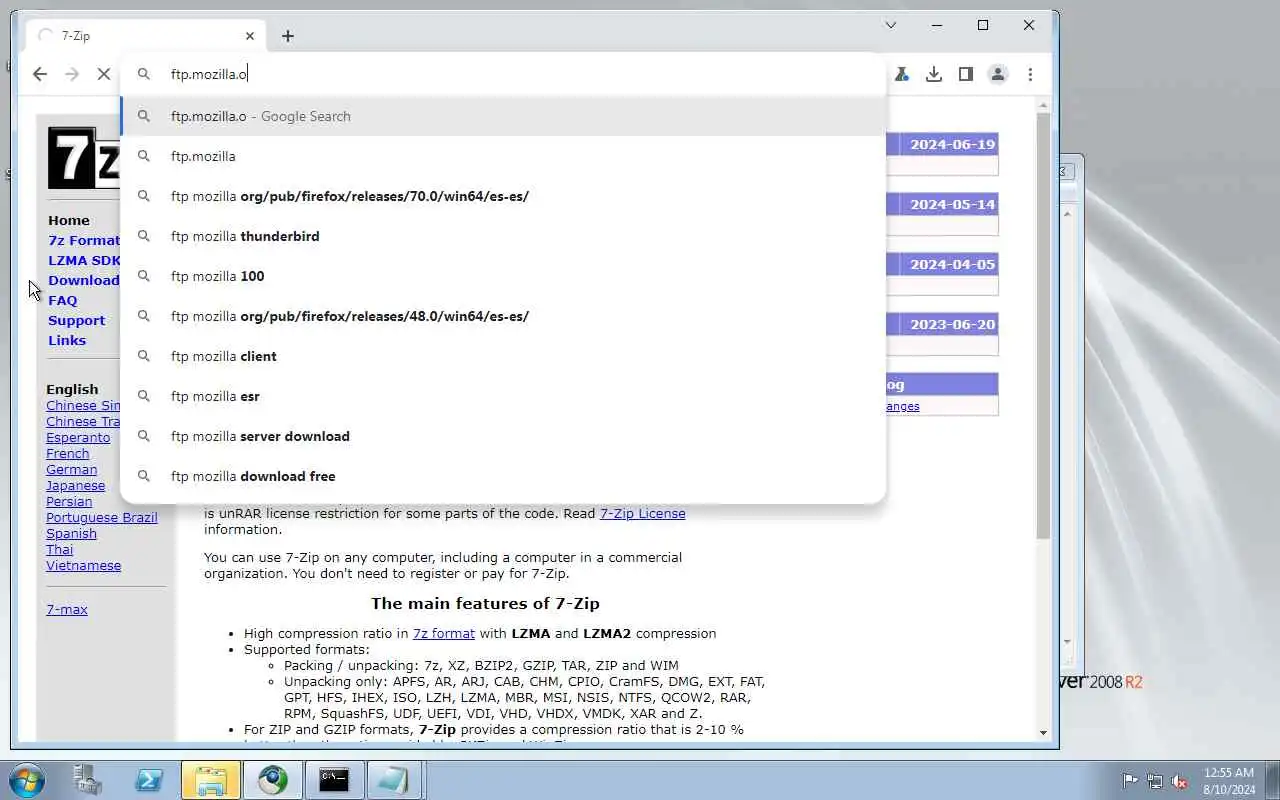Click the page vertical scrollbar thumb
The image size is (1280, 800).
[x=1043, y=325]
